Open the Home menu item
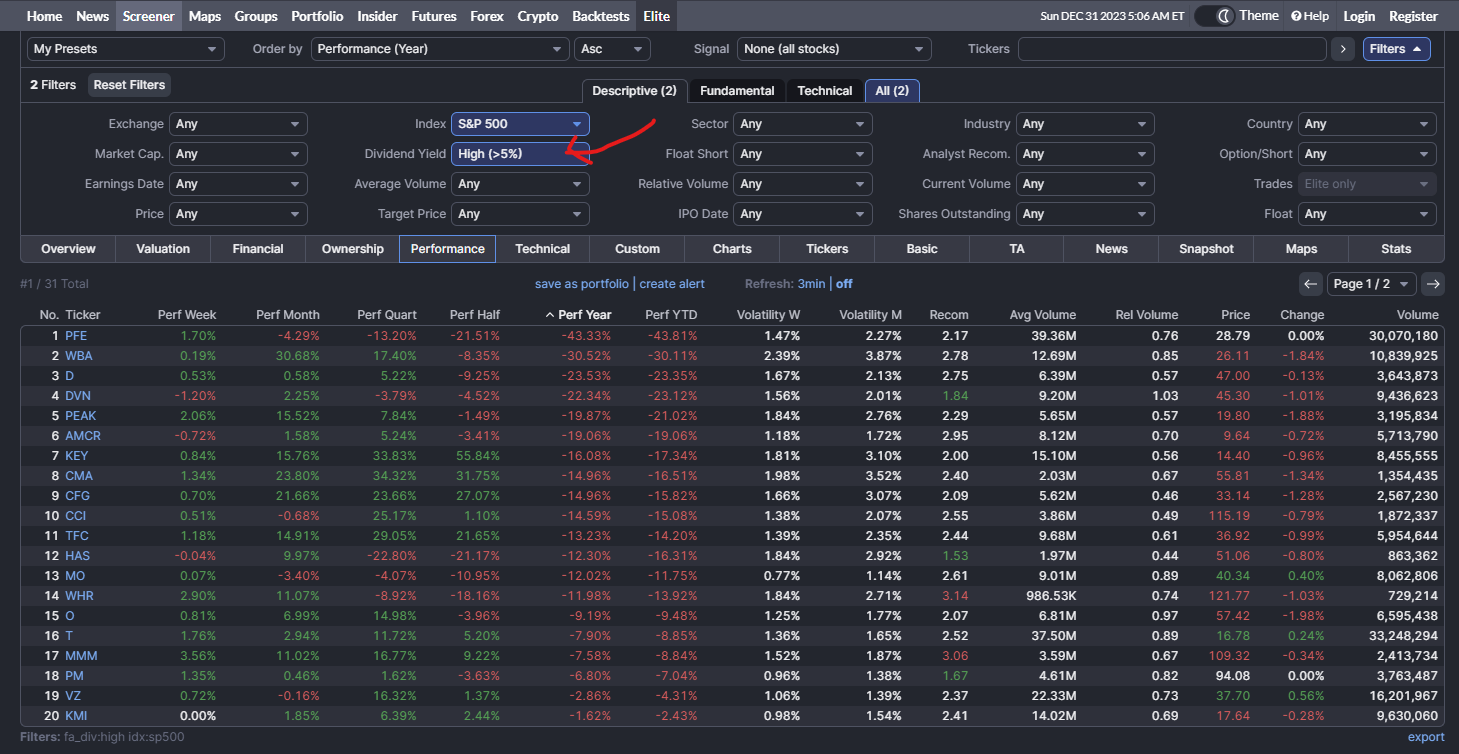 (44, 16)
